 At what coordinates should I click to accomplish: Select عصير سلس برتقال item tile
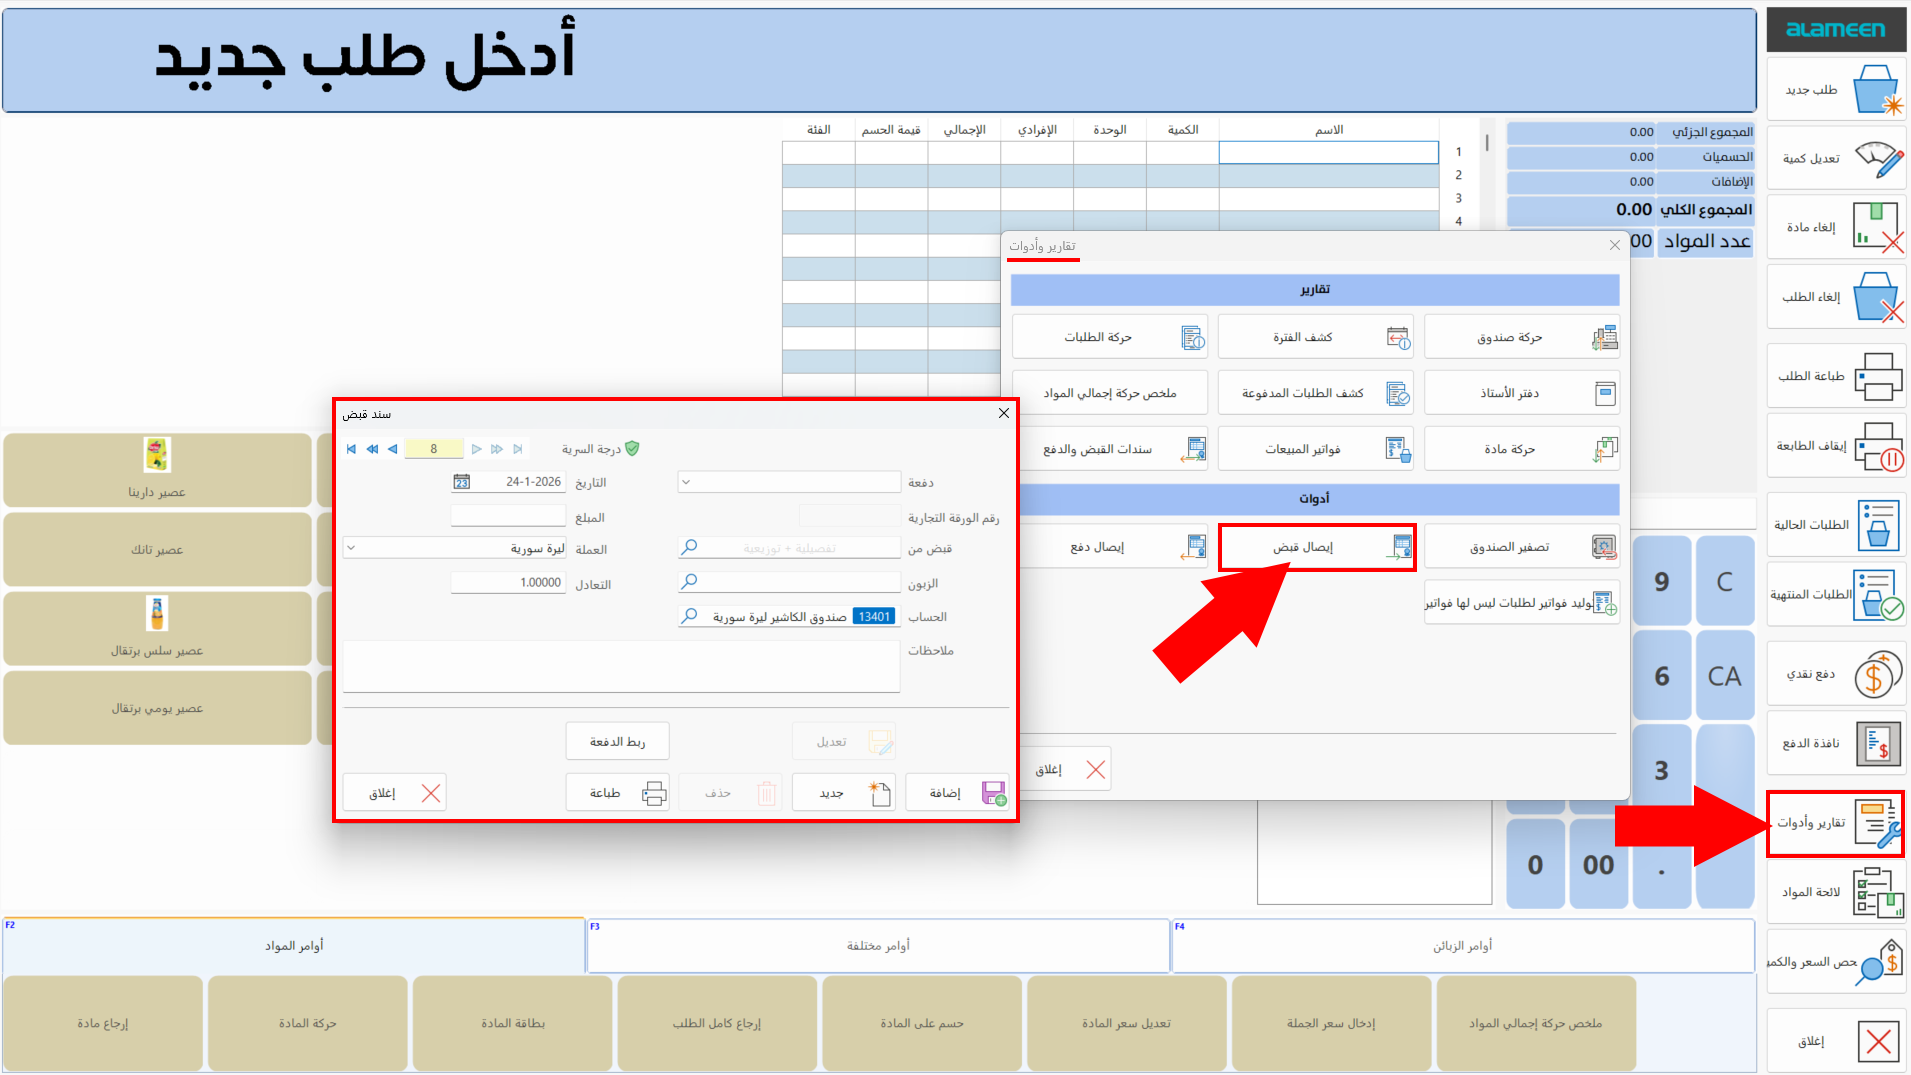pyautogui.click(x=157, y=628)
